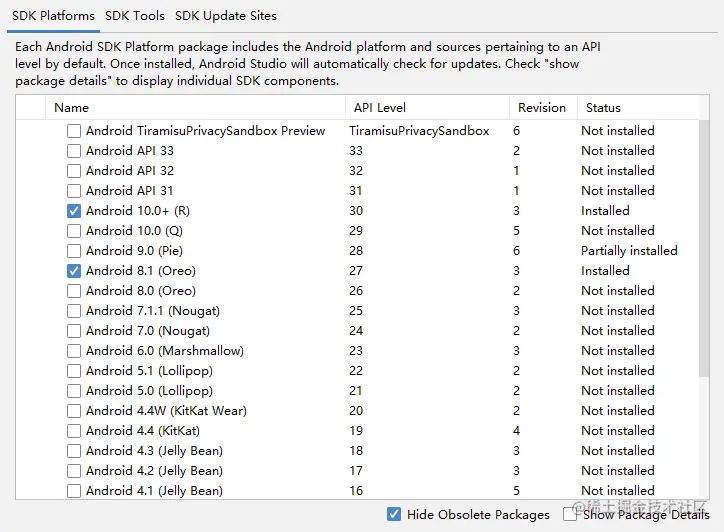Open the SDK Tools tab
The image size is (724, 532).
click(134, 16)
